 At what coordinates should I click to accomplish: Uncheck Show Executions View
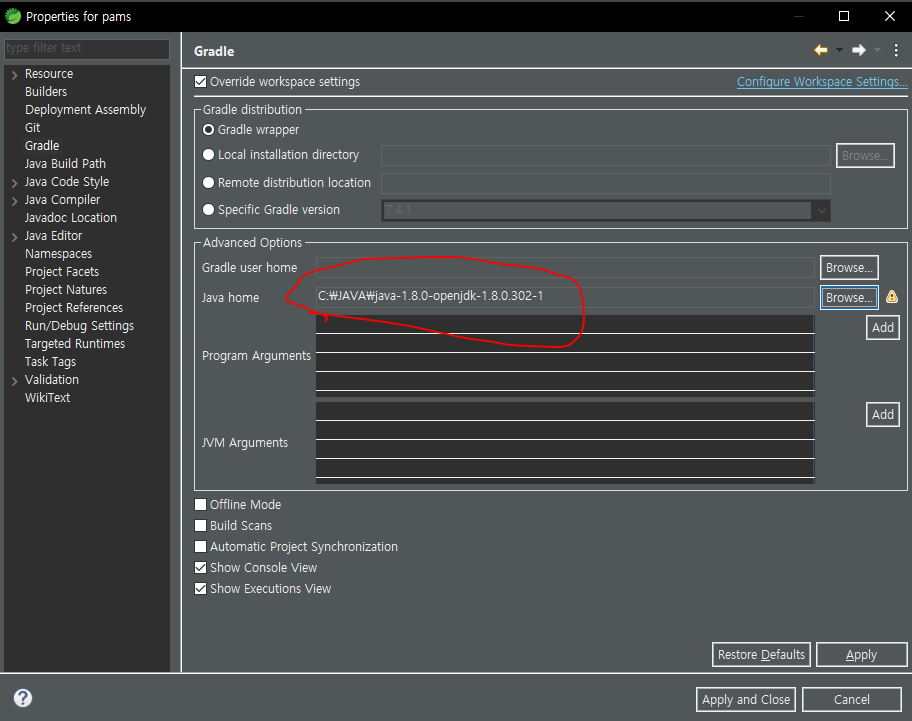click(200, 588)
